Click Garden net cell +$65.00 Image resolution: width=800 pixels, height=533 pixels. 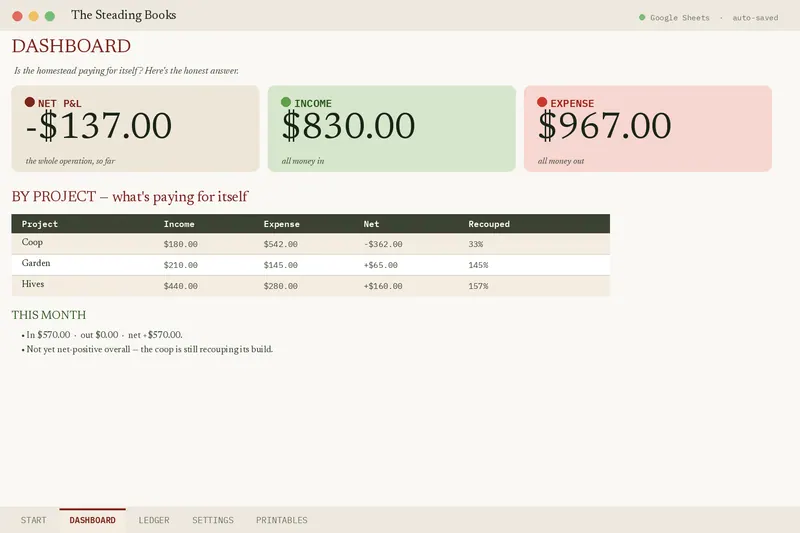tap(381, 265)
